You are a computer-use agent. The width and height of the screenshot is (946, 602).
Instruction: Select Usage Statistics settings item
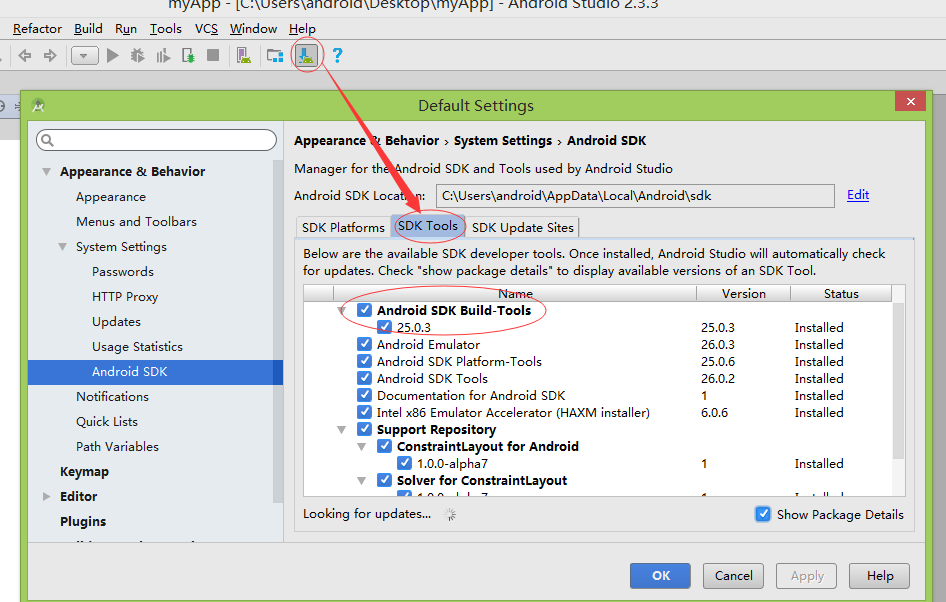coord(137,346)
